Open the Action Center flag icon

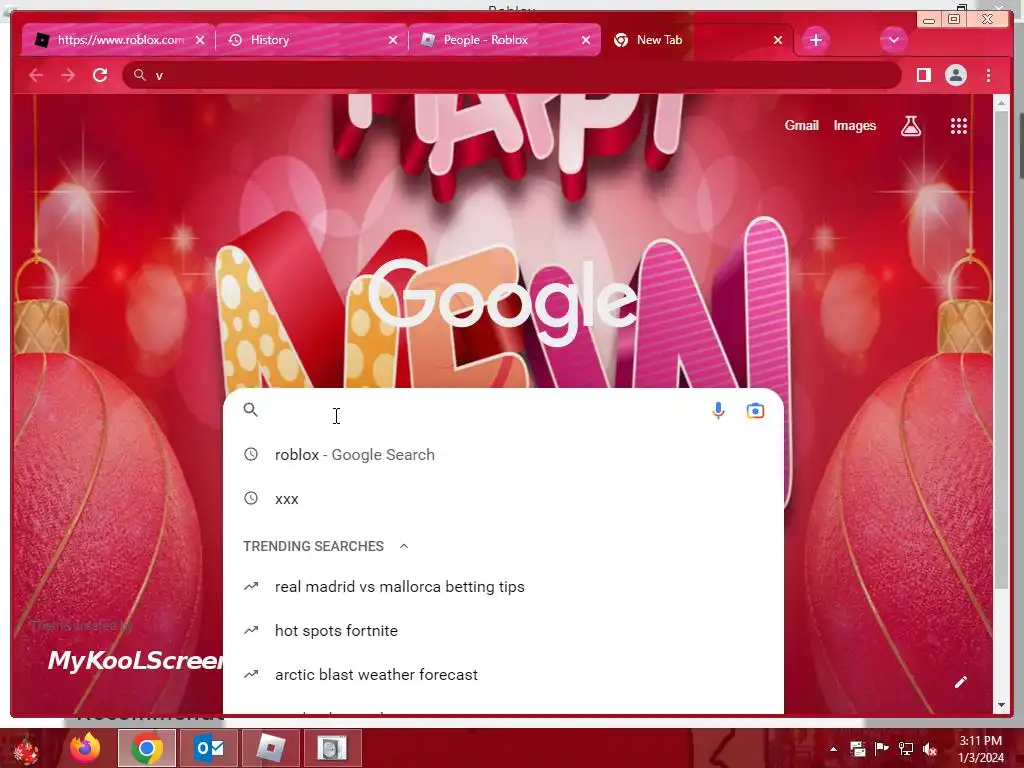click(x=882, y=749)
